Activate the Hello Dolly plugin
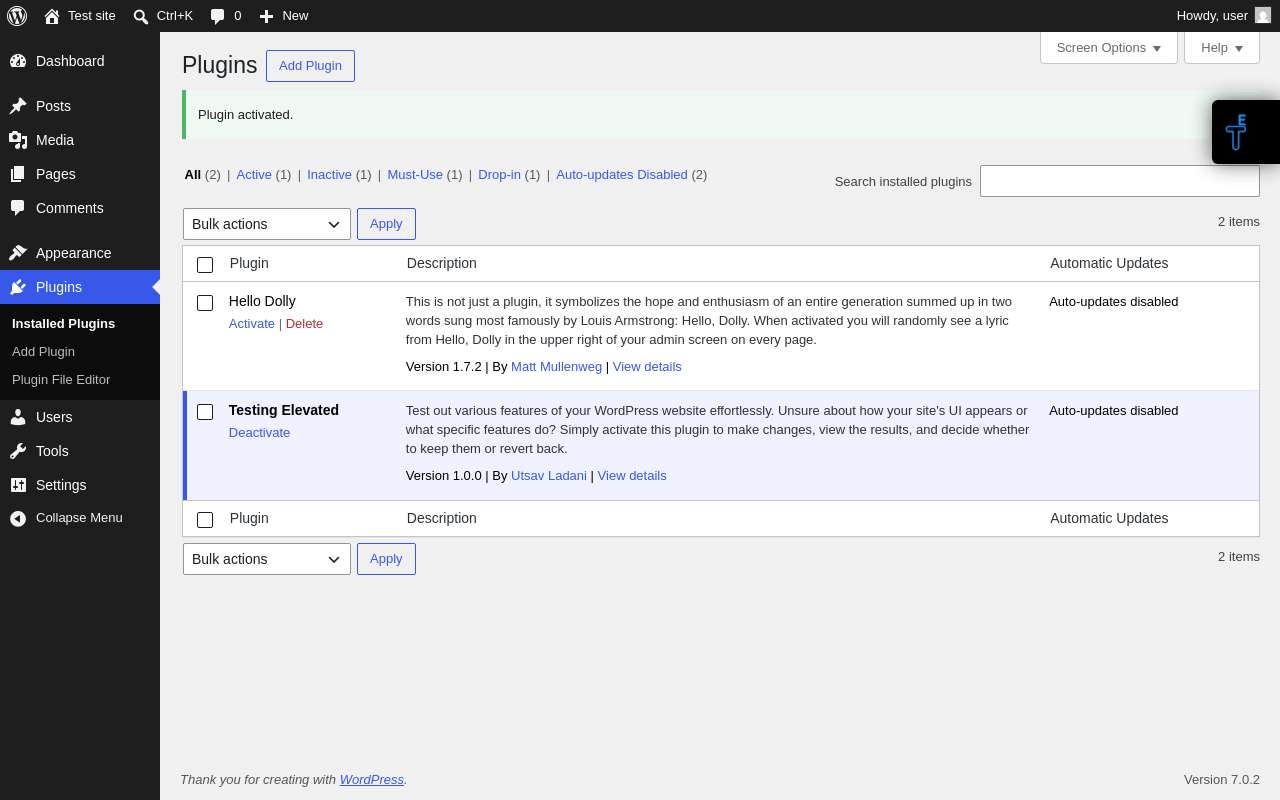This screenshot has width=1280, height=800. [252, 323]
